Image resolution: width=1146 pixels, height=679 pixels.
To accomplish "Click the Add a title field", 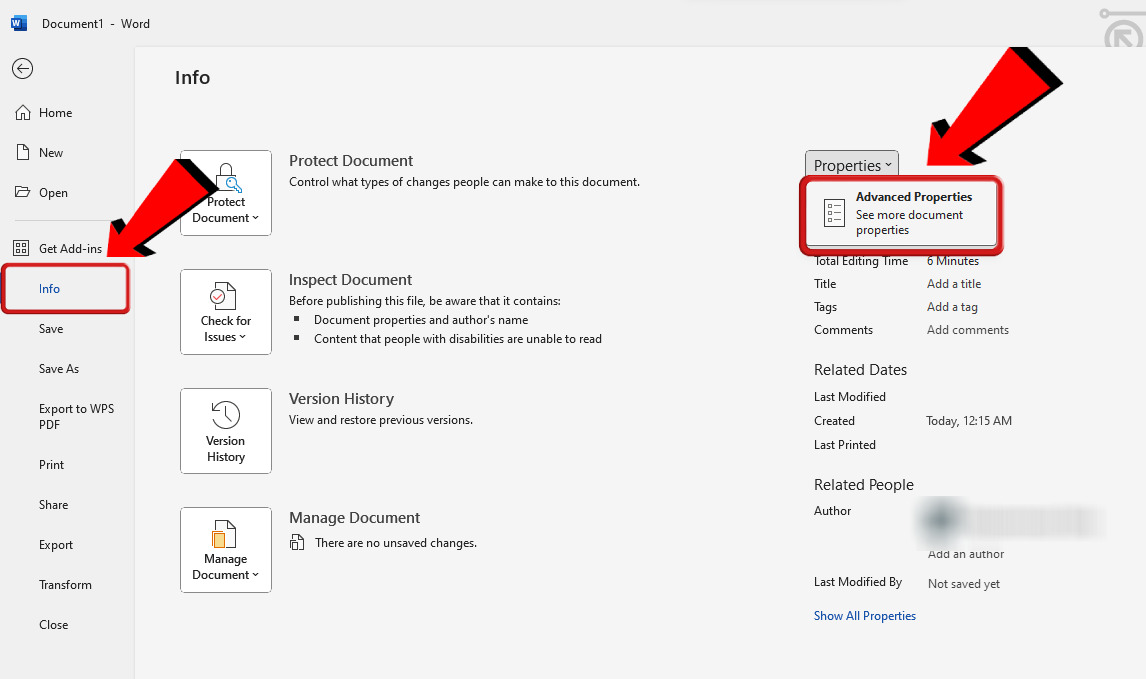I will [954, 284].
